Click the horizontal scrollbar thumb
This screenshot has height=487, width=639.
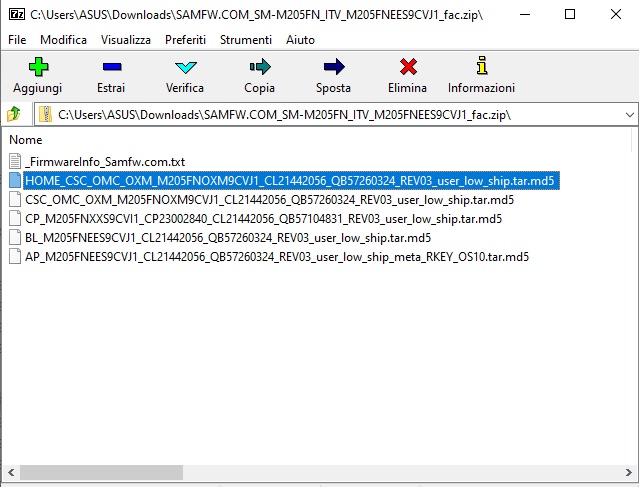(101, 472)
